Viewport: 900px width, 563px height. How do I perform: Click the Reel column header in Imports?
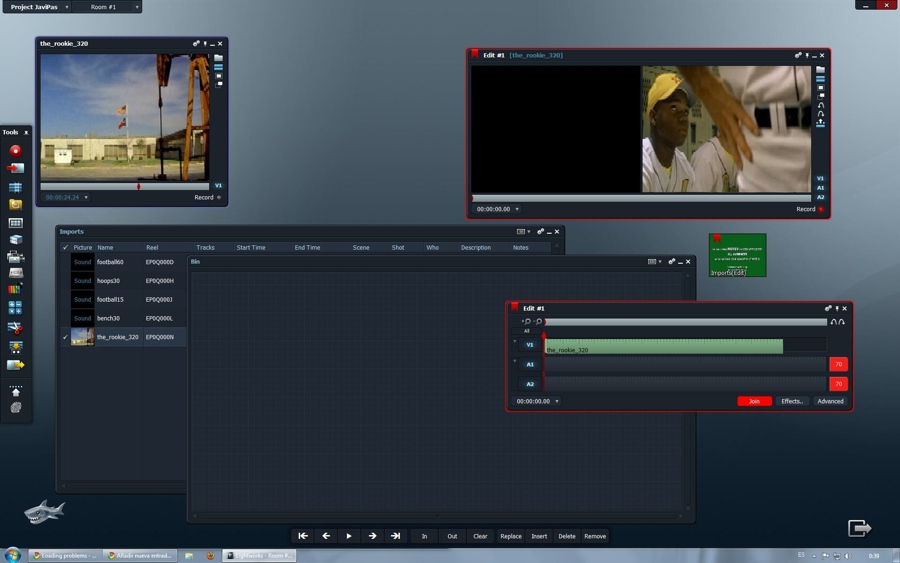152,247
